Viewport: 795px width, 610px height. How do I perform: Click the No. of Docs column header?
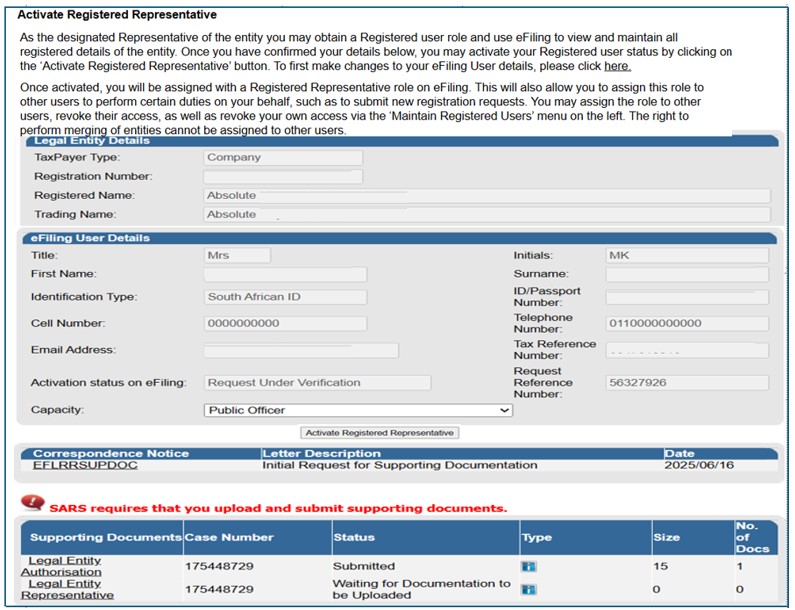click(752, 537)
